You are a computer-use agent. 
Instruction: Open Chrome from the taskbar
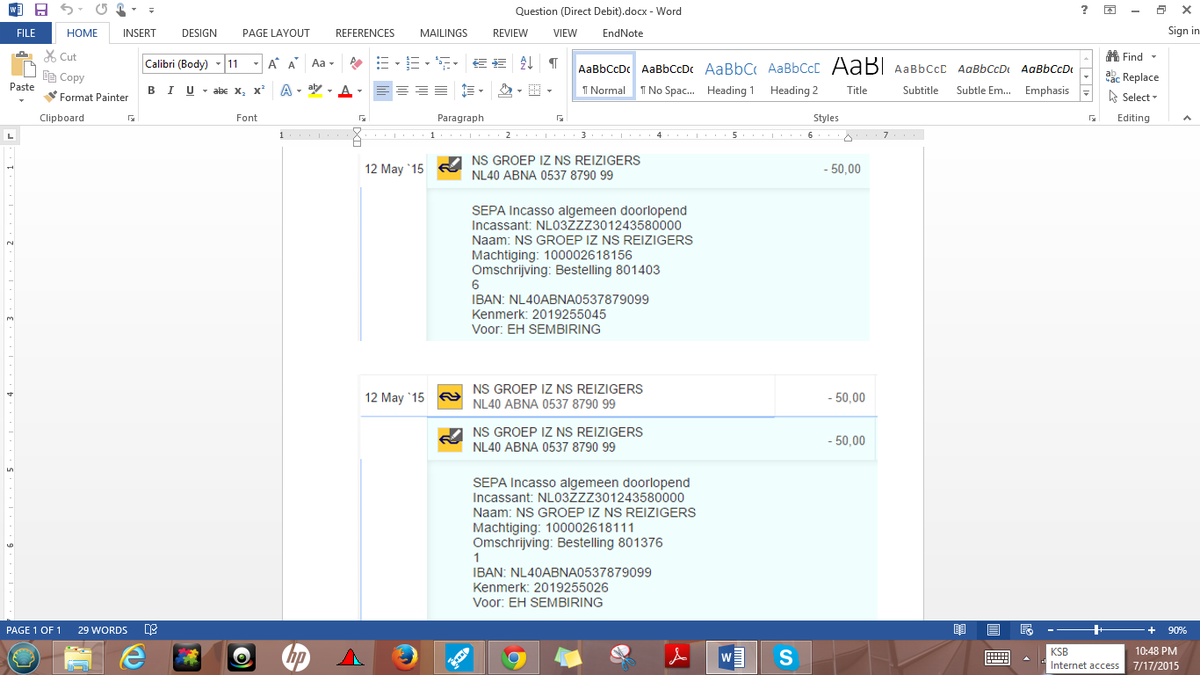pos(514,657)
